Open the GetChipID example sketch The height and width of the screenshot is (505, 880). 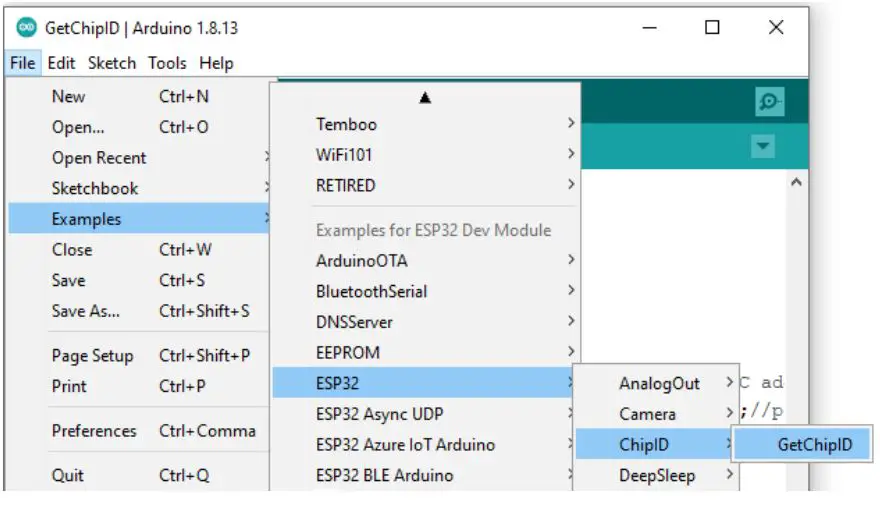click(x=814, y=445)
